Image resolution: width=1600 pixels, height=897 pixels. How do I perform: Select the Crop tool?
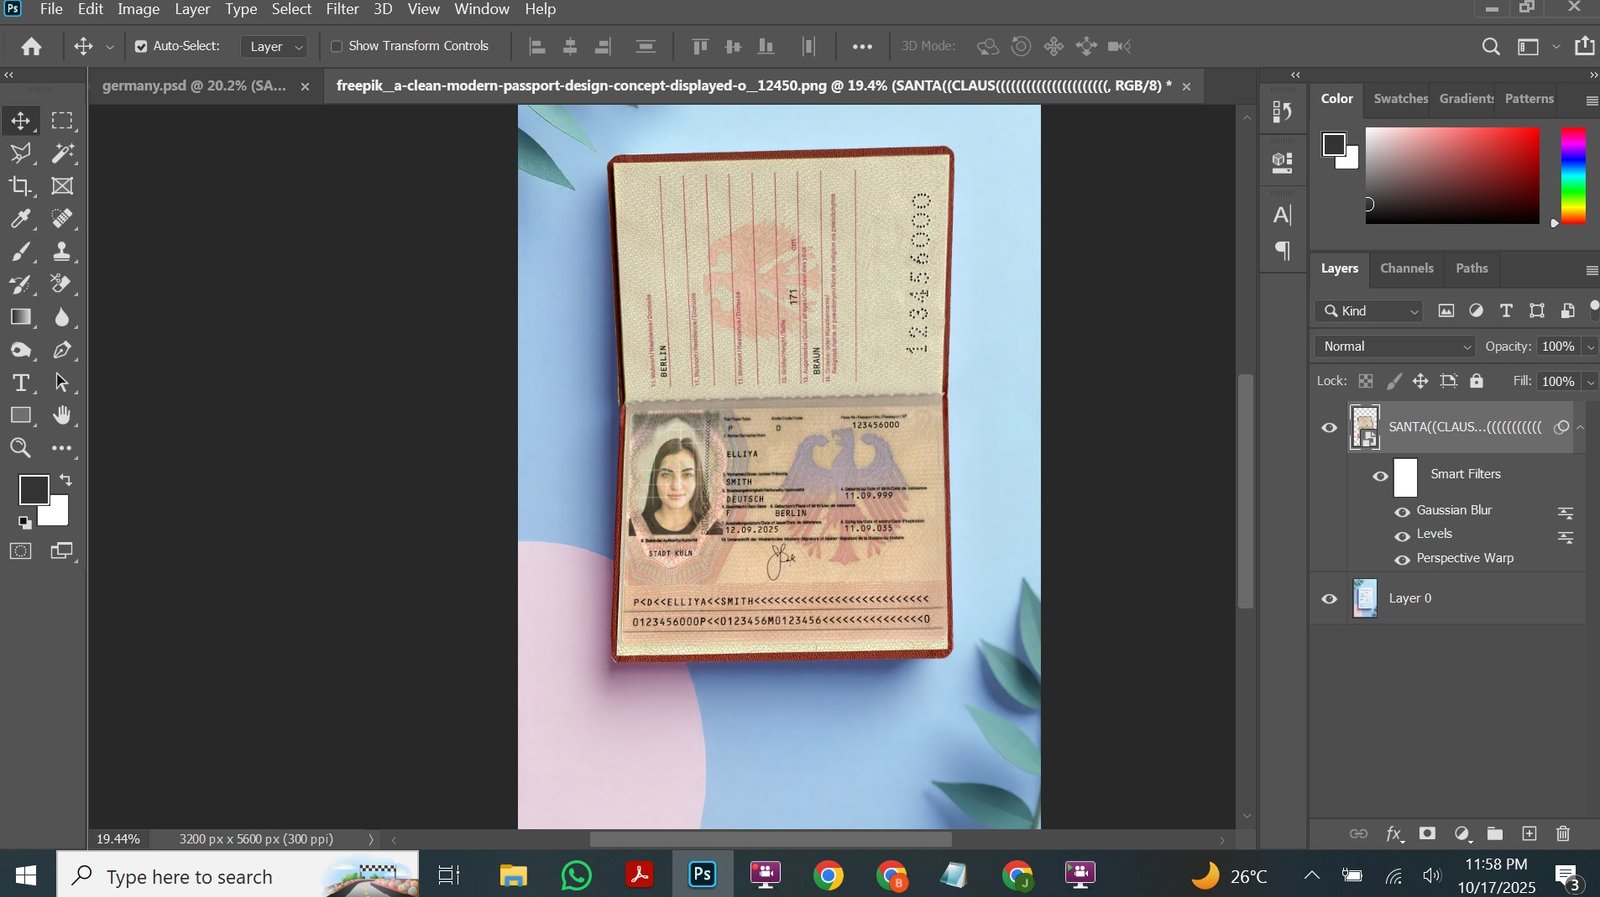click(x=20, y=186)
